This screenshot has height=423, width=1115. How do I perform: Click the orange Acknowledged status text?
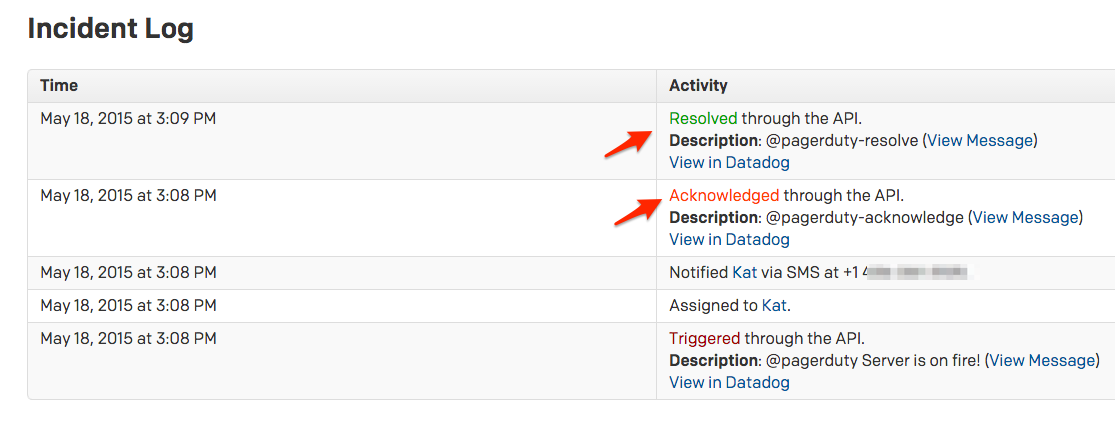click(x=724, y=195)
